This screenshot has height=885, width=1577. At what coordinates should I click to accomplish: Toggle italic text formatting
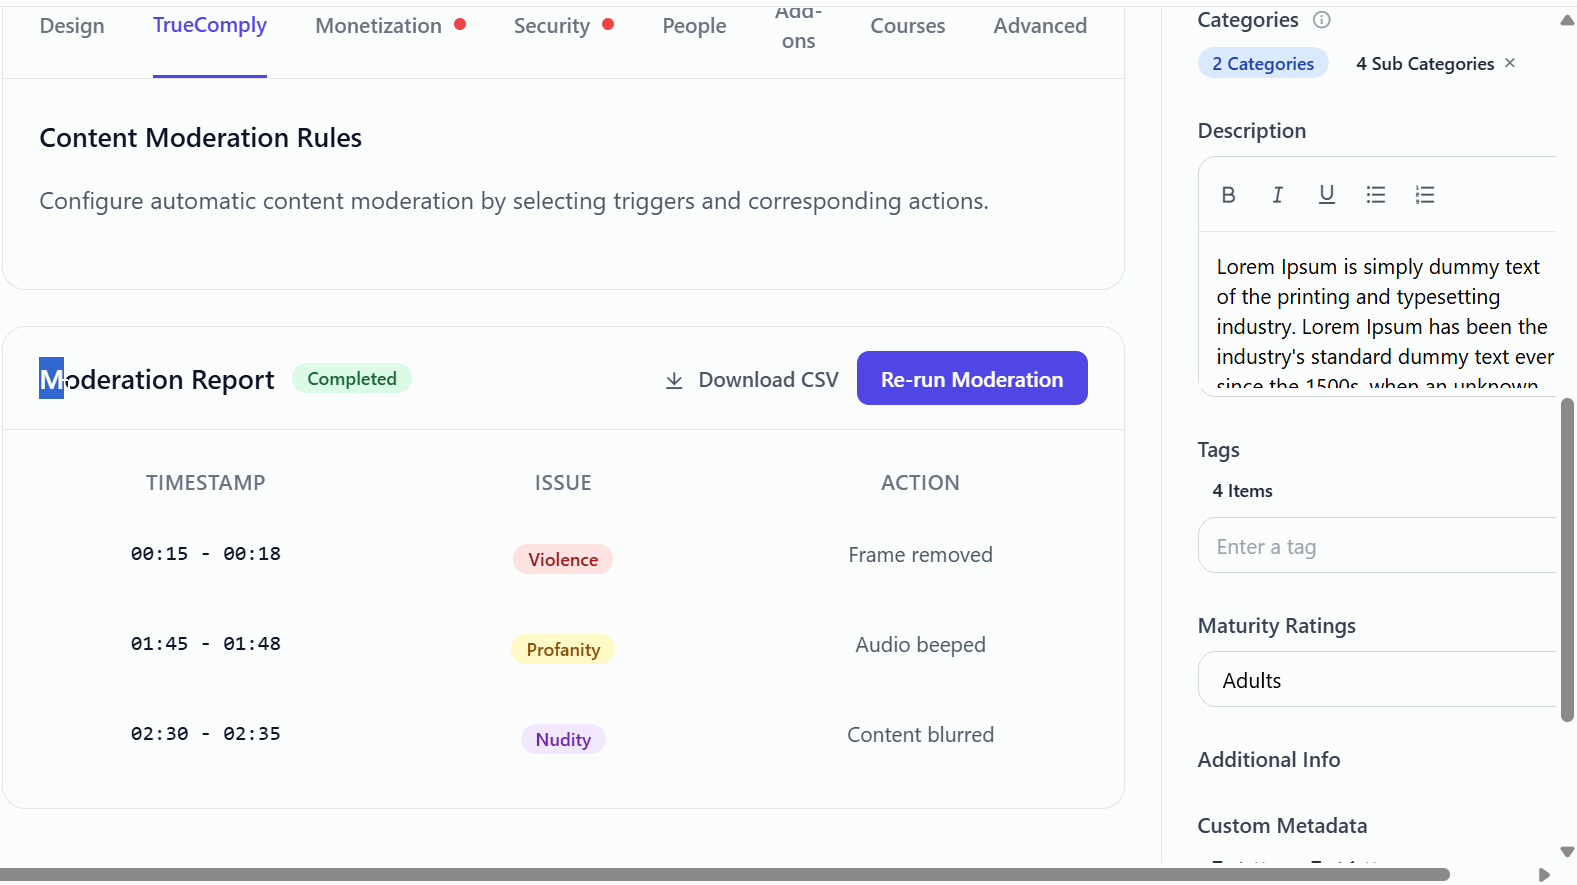pyautogui.click(x=1277, y=195)
